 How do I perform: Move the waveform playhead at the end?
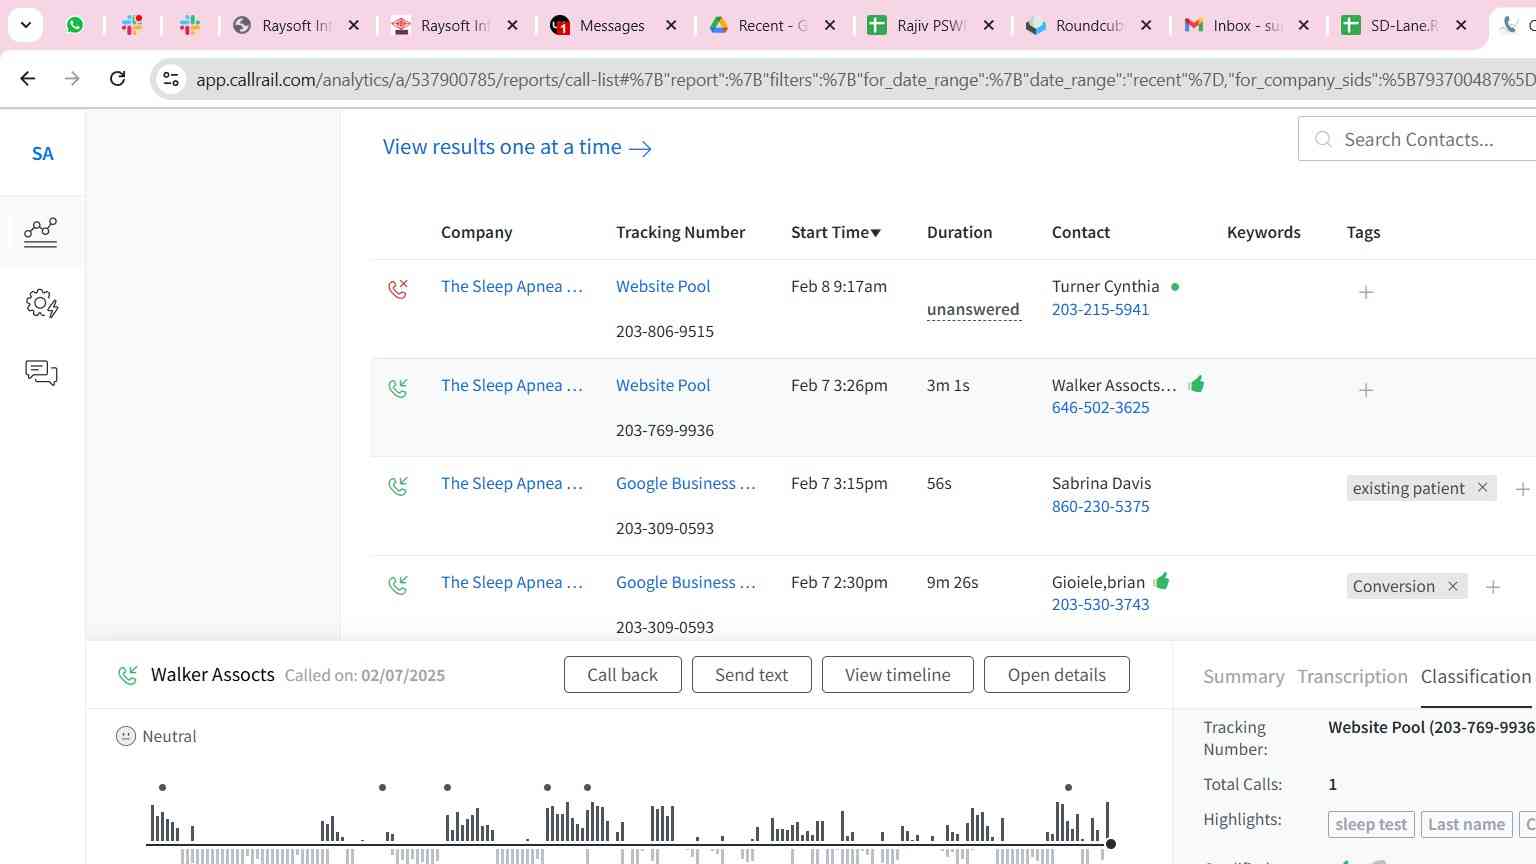click(x=1110, y=844)
